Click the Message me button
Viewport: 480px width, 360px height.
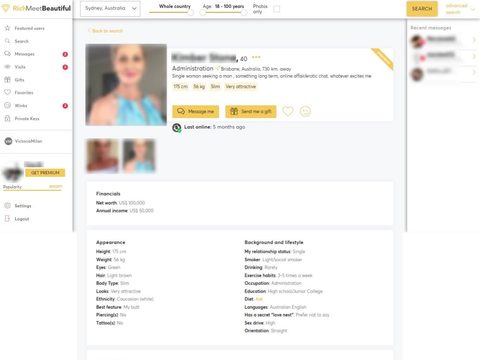click(x=196, y=111)
